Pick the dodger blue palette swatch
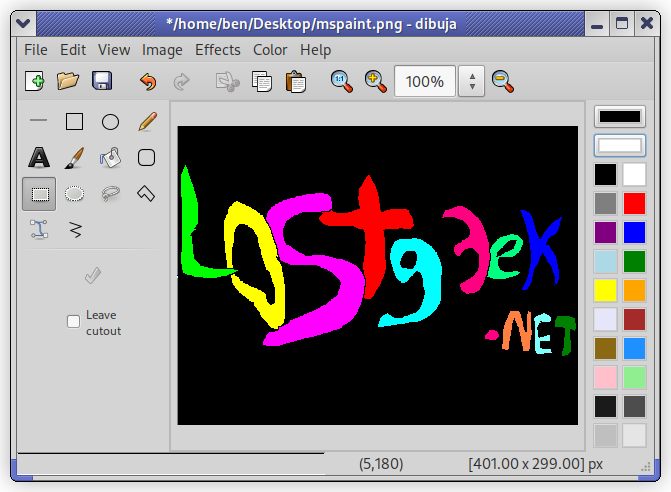Viewport: 671px width, 492px height. click(634, 348)
